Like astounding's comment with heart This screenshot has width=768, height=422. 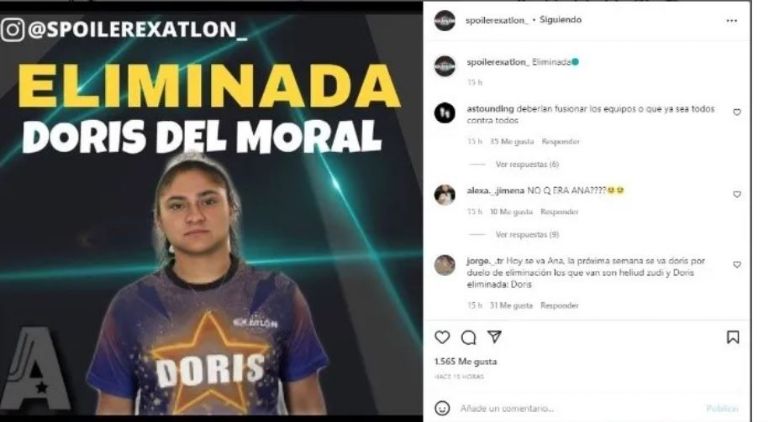pos(737,112)
